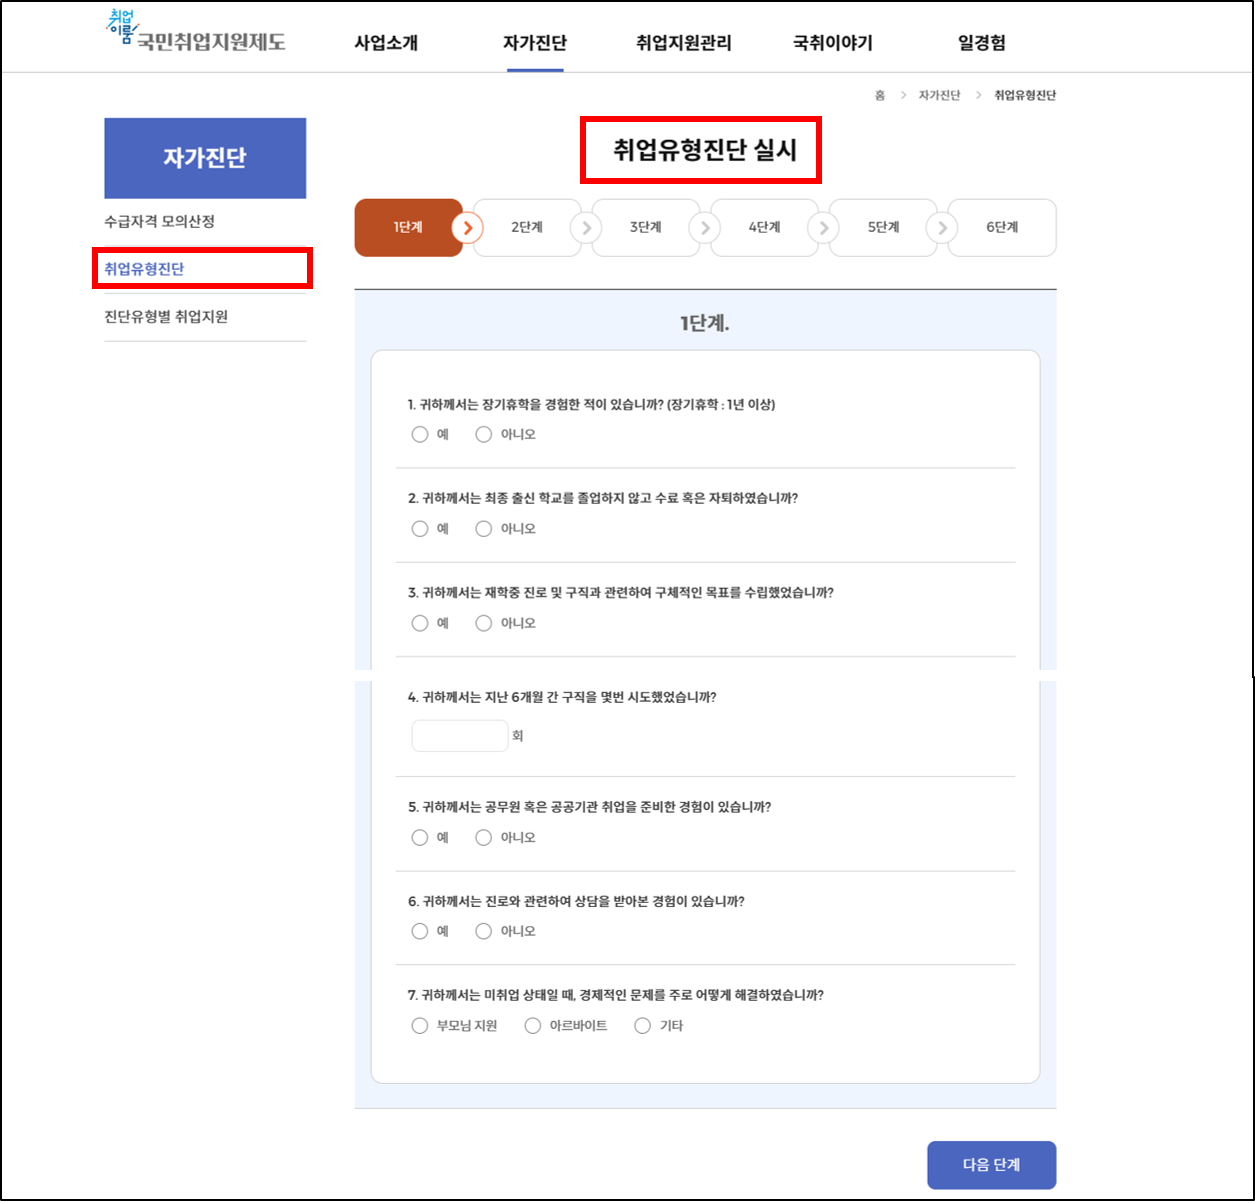This screenshot has height=1201, width=1255.
Task: Click the chevron arrow after 2단계
Action: click(x=585, y=227)
